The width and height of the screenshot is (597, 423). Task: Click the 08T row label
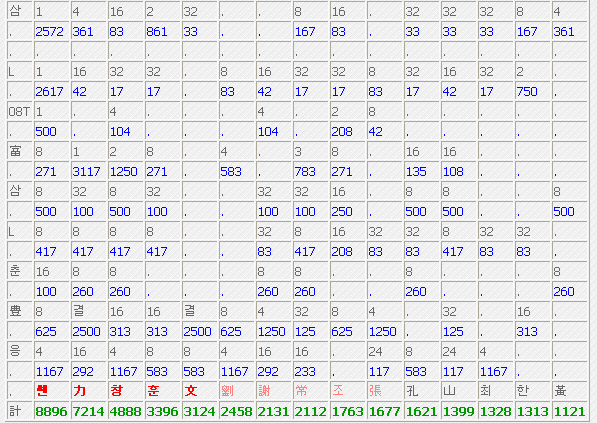(x=19, y=112)
